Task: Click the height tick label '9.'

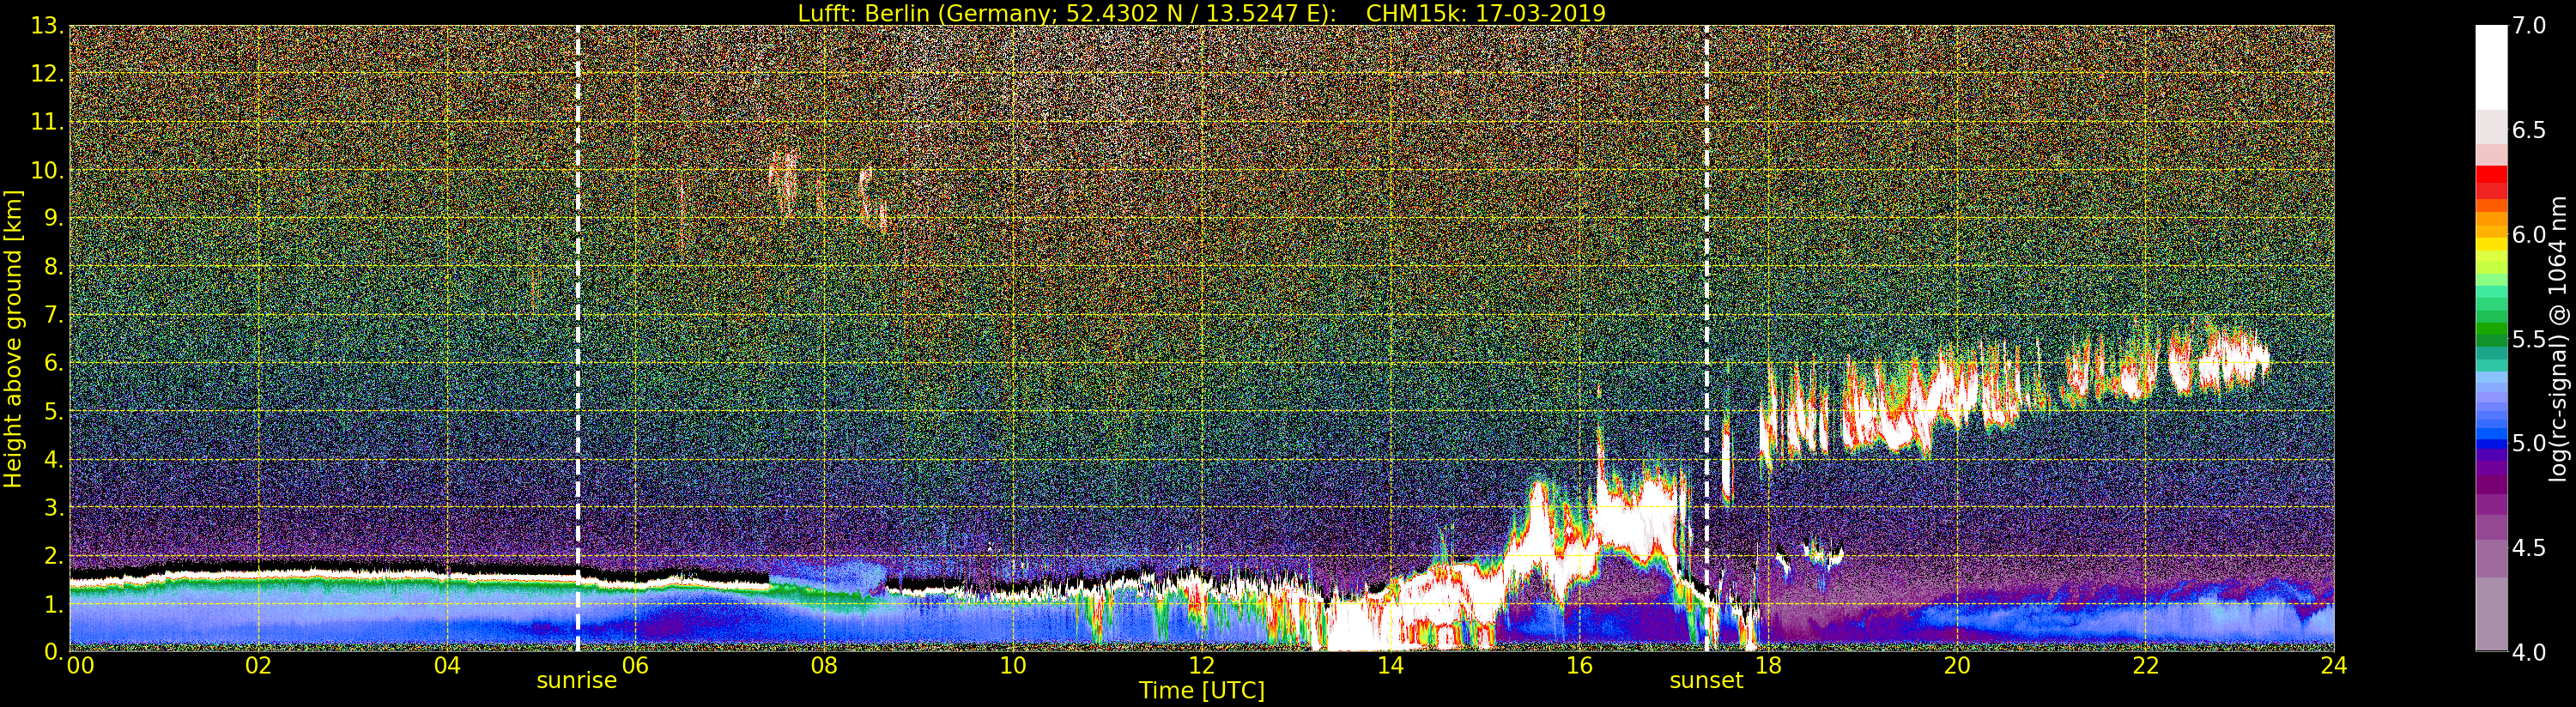Action: 53,218
